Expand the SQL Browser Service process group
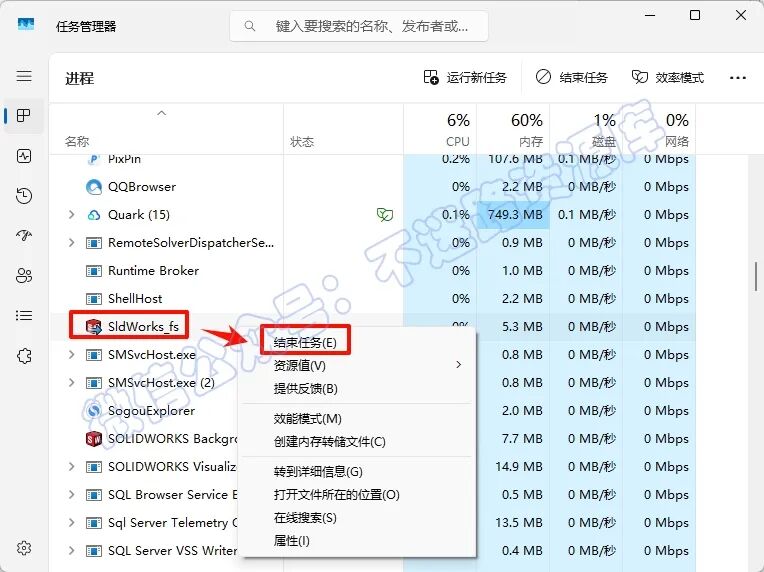The width and height of the screenshot is (764, 572). coord(72,495)
